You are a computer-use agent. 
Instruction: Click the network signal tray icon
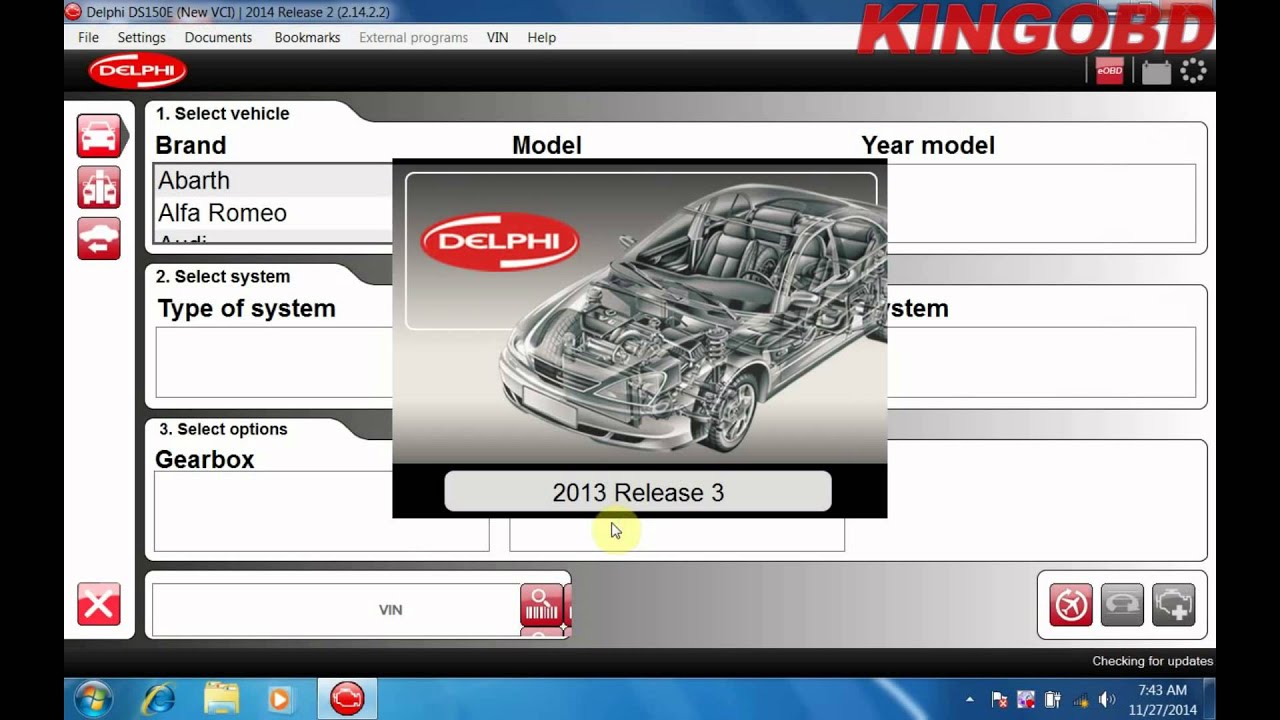click(x=1080, y=700)
